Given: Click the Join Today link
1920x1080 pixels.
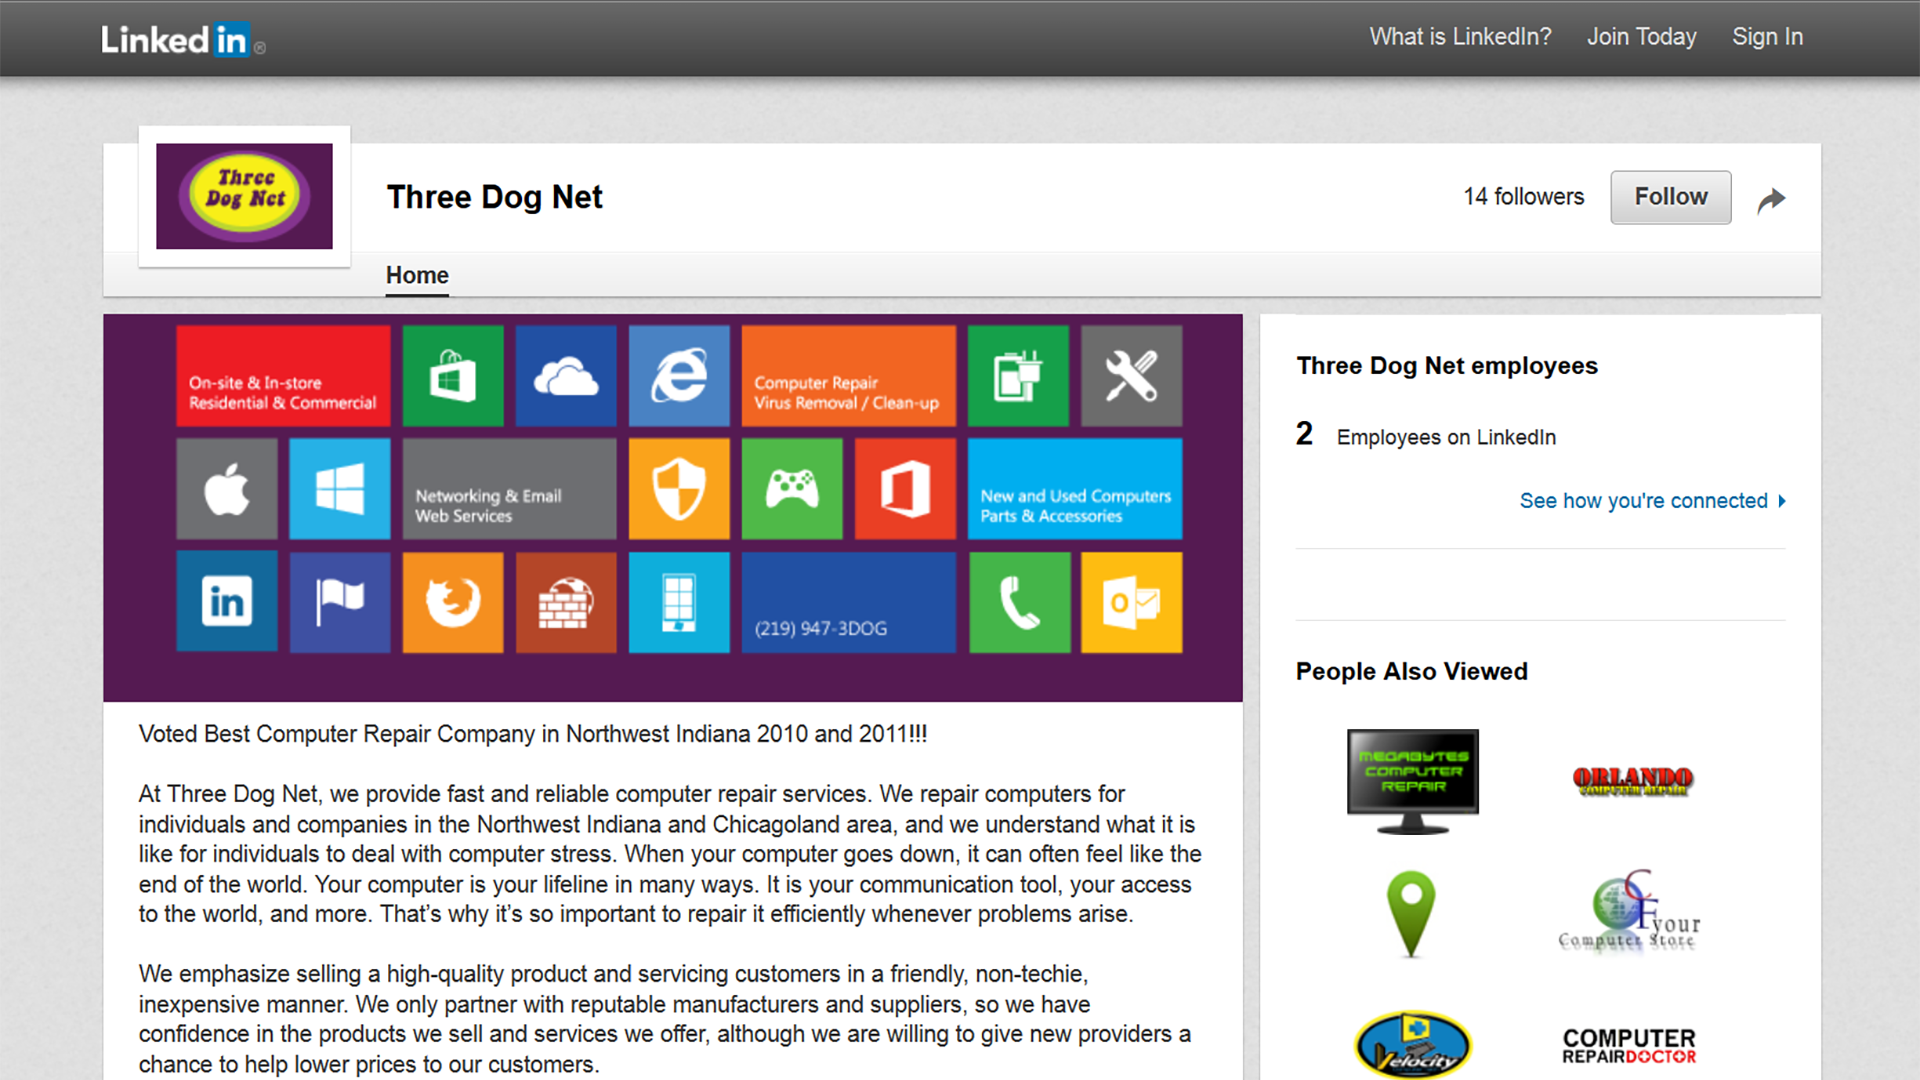Looking at the screenshot, I should (x=1641, y=37).
